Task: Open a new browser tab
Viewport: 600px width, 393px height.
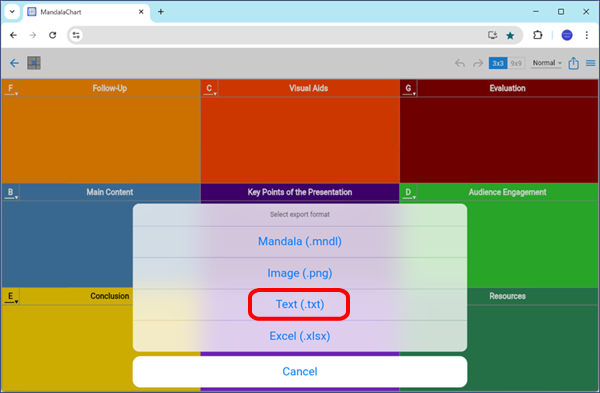Action: pos(161,12)
